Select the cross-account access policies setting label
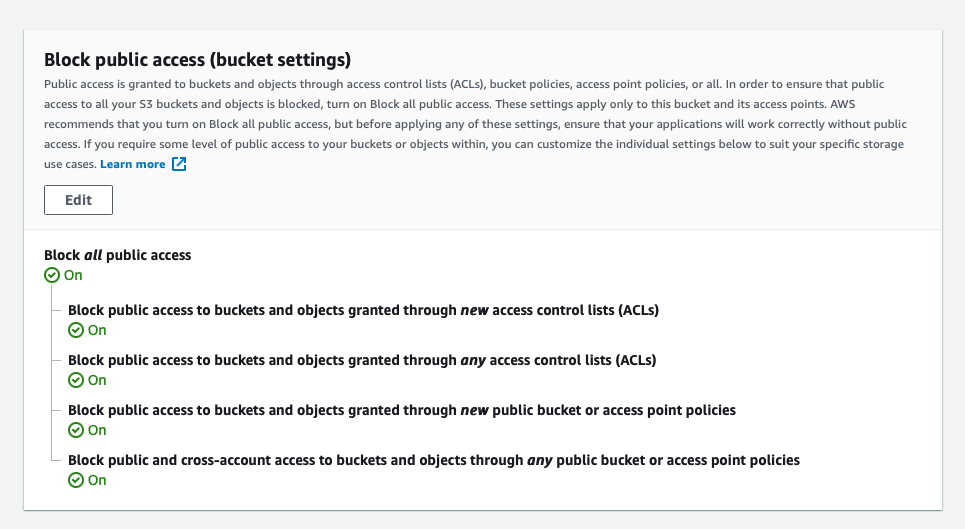965x529 pixels. (x=433, y=460)
